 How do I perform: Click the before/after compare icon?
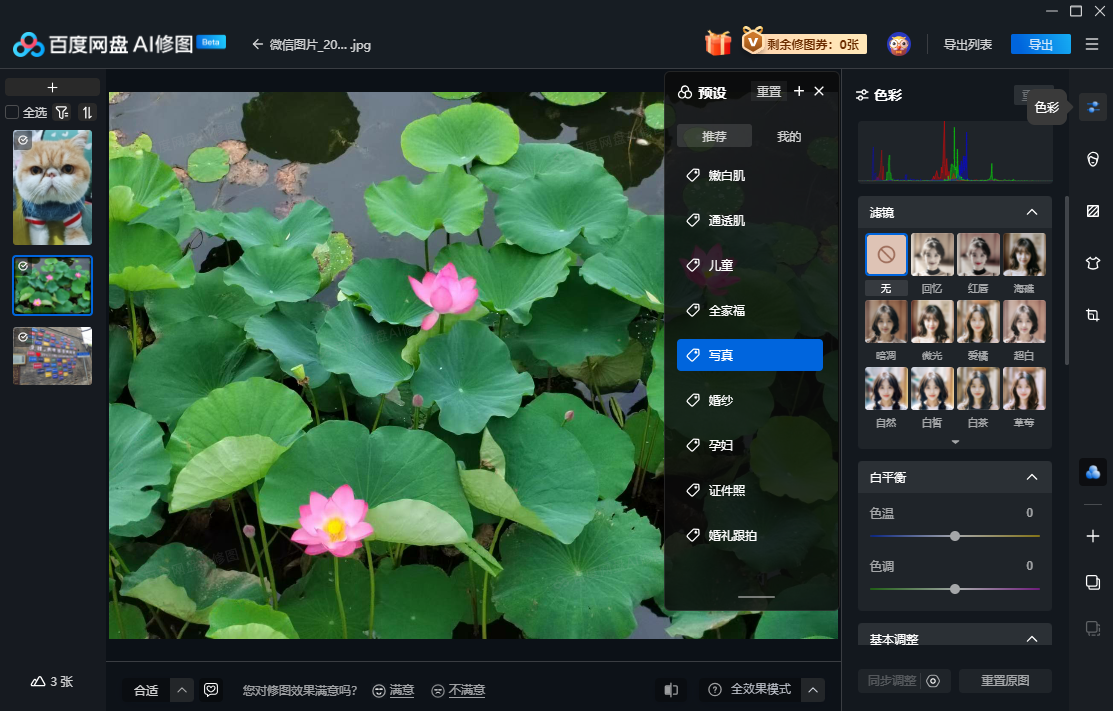[x=670, y=689]
